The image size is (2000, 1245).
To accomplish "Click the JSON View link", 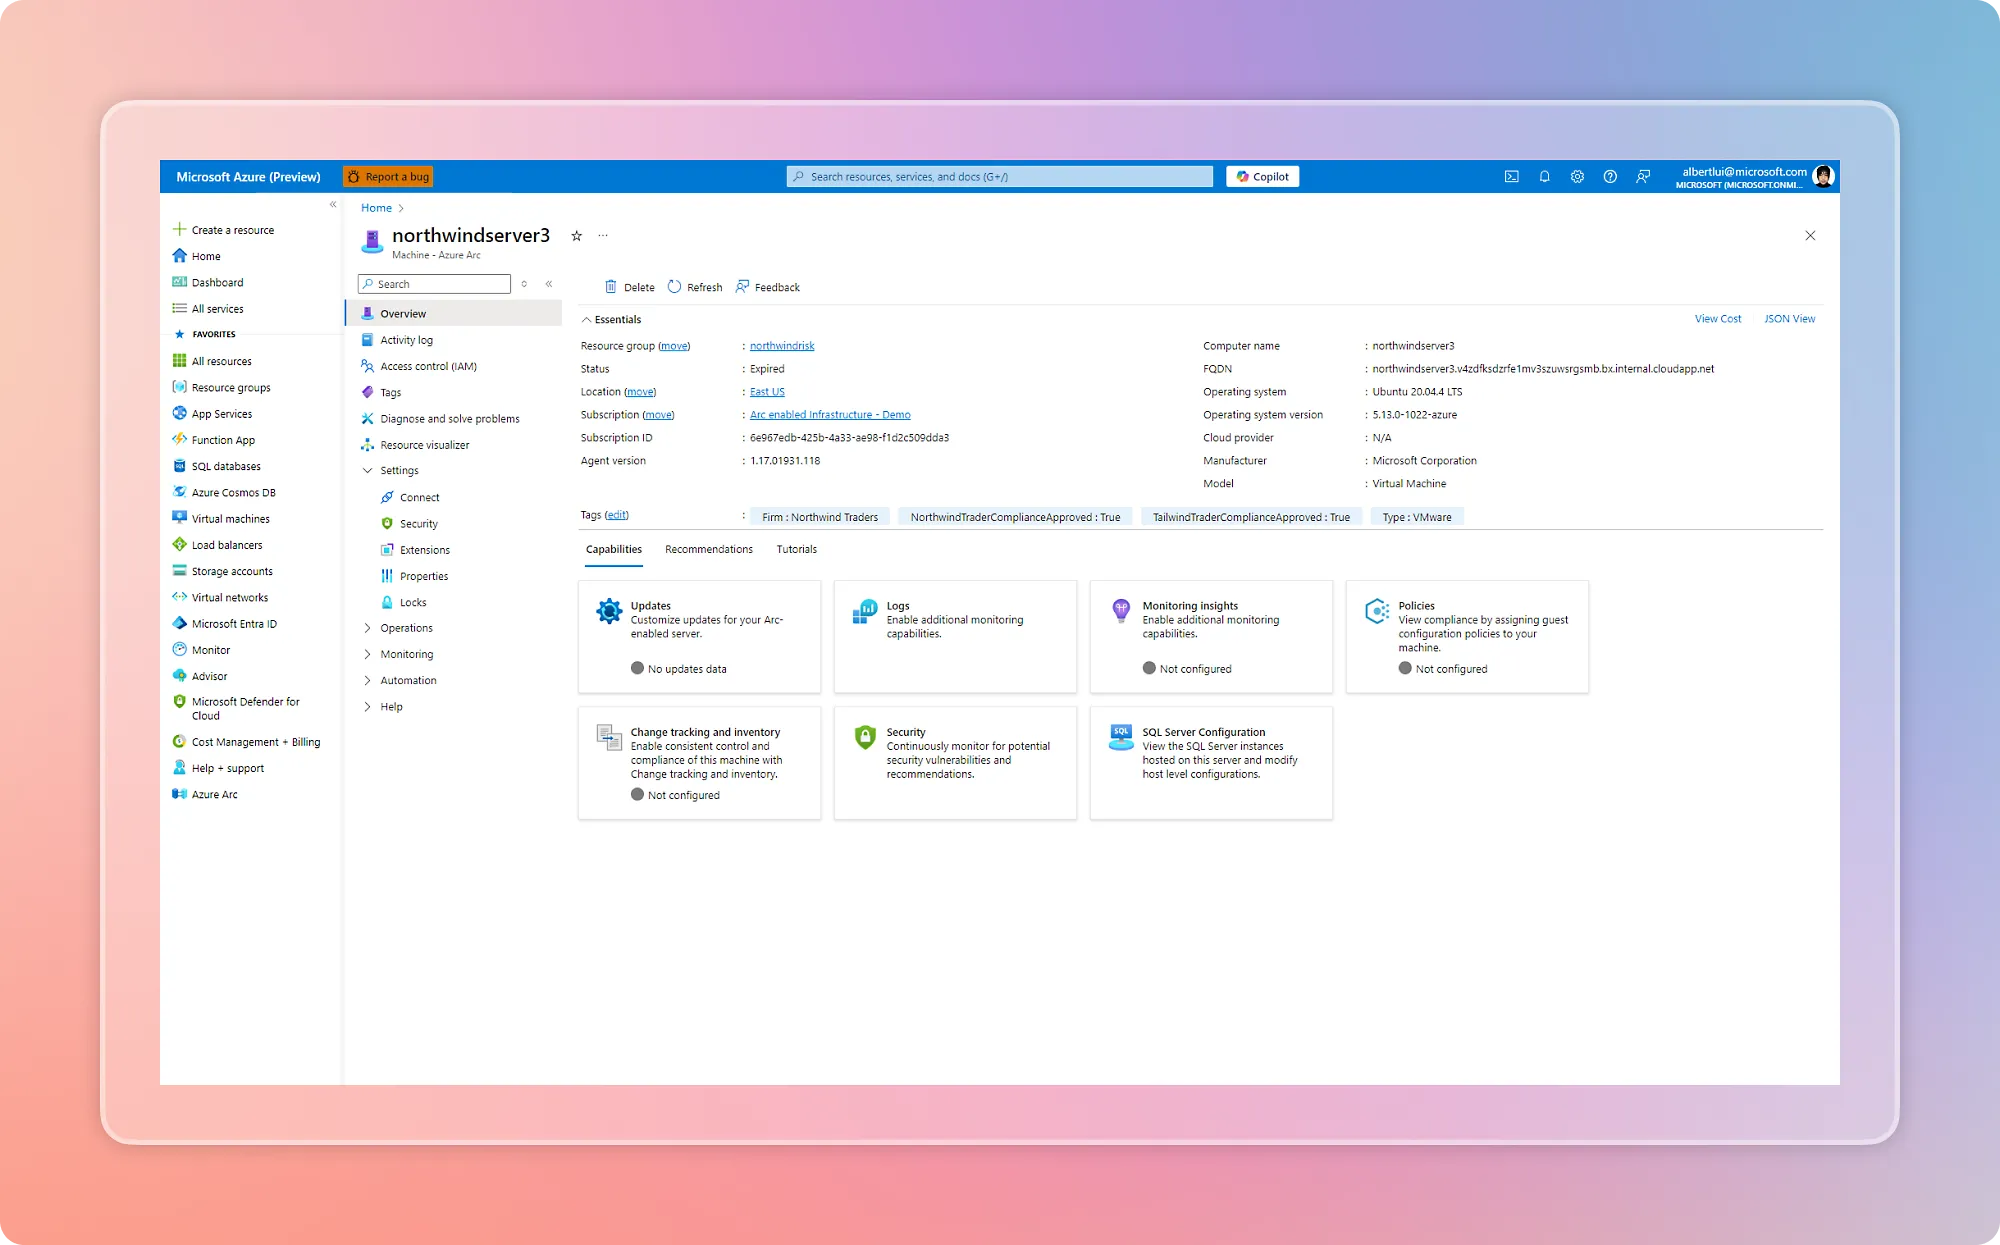I will 1789,319.
